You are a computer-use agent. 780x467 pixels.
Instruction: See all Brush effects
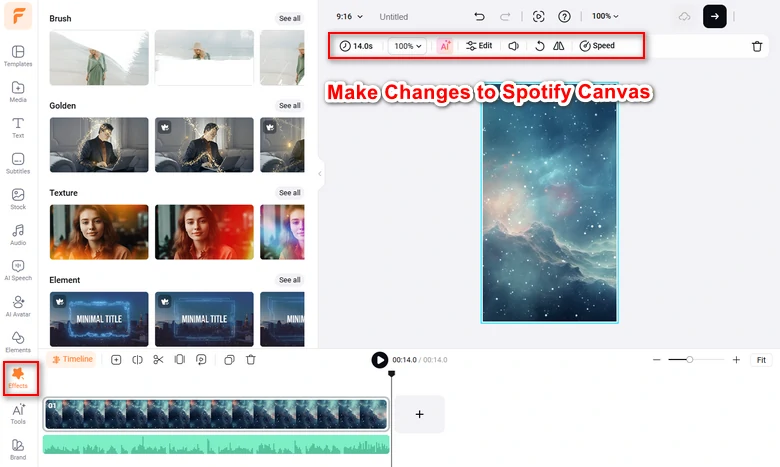(290, 18)
